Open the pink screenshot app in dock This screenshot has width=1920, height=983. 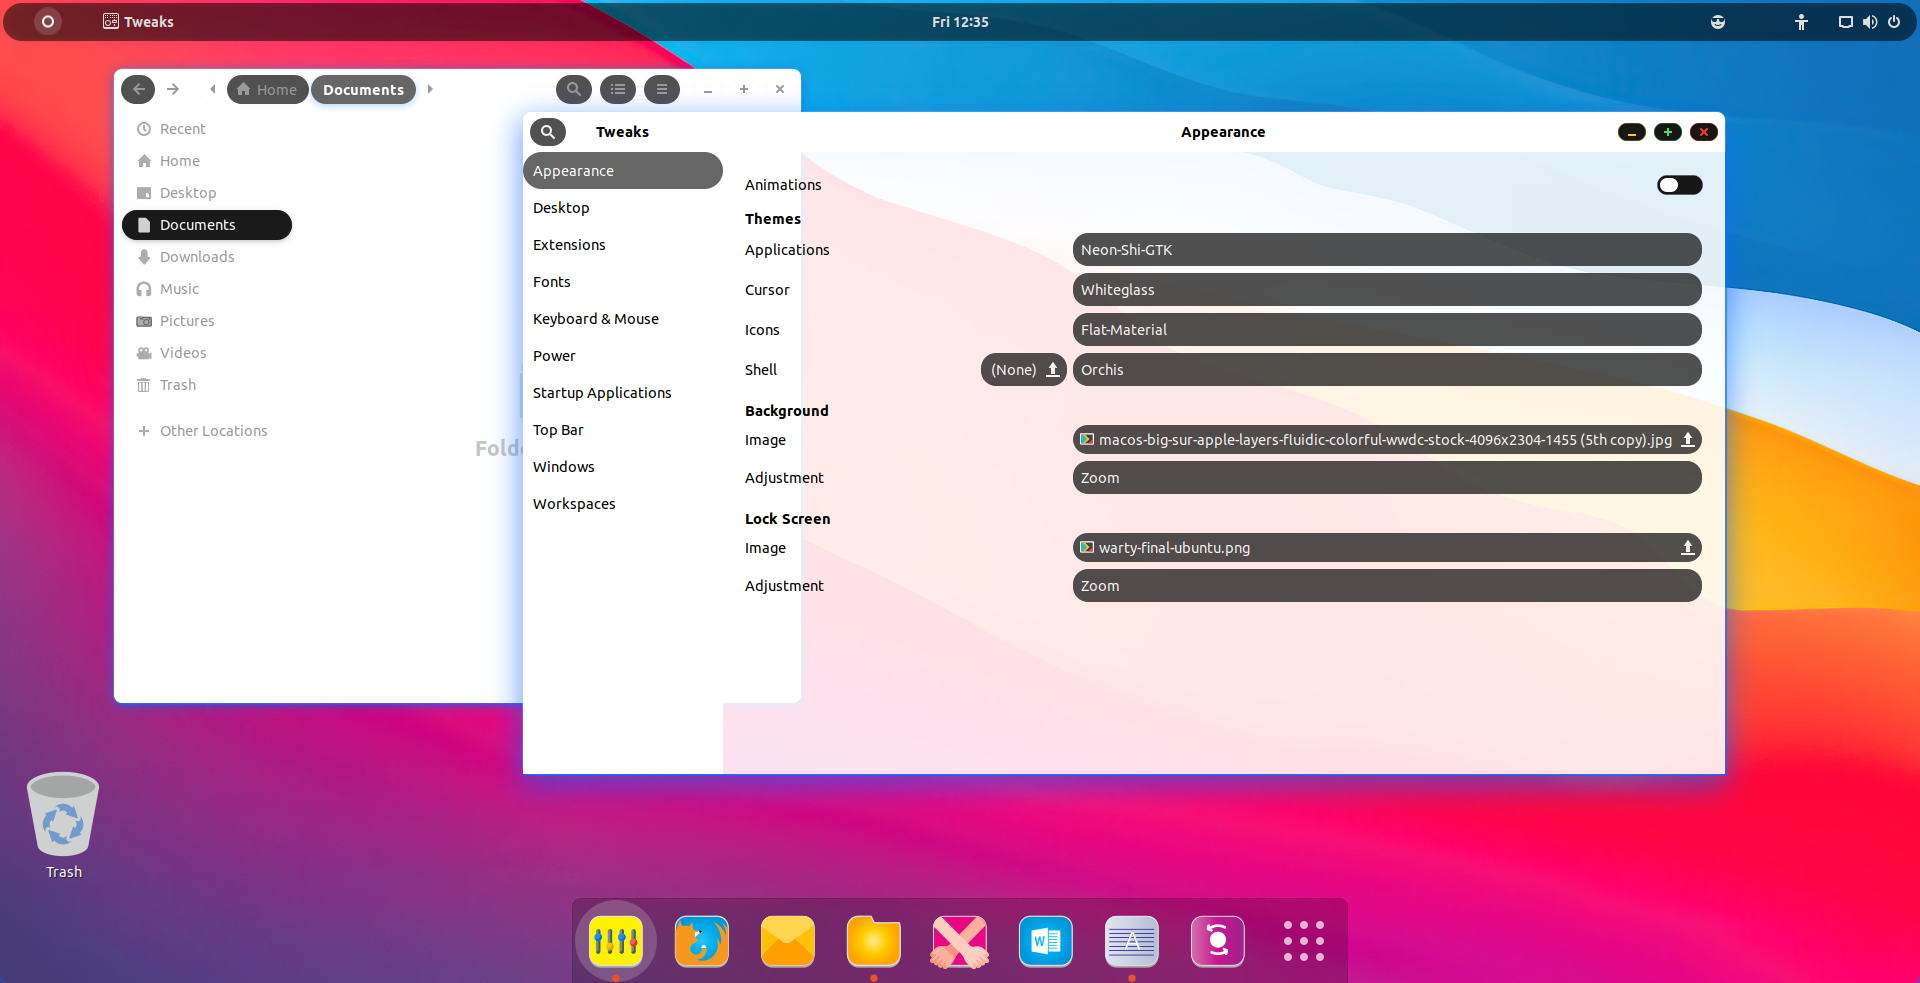tap(1218, 941)
